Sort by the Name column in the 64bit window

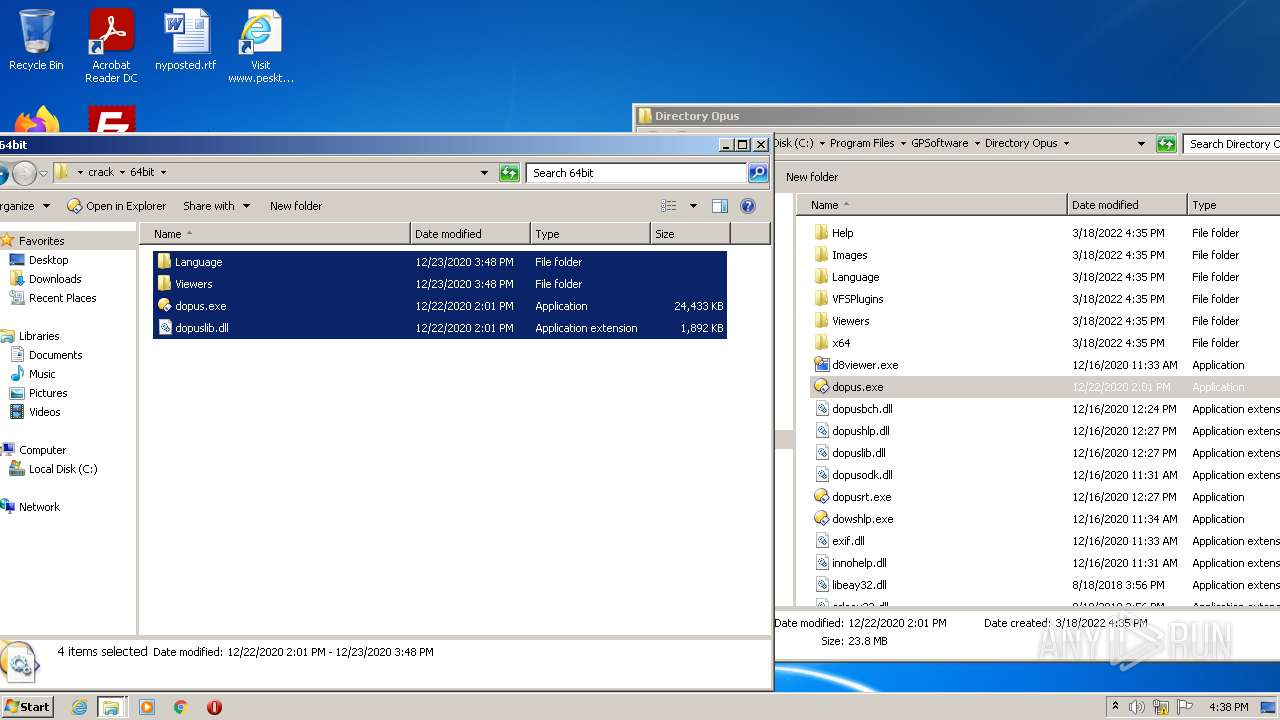[275, 234]
